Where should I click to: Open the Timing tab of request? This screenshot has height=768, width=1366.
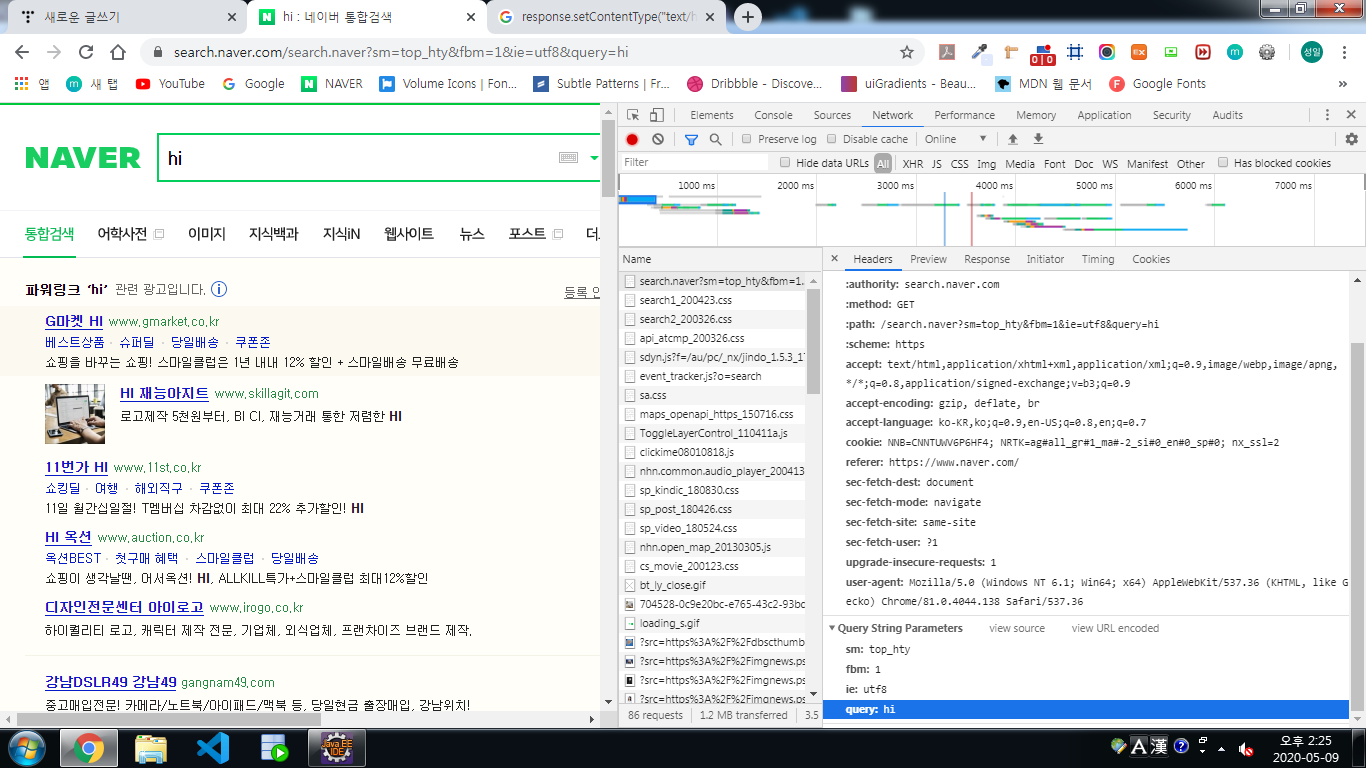click(1098, 259)
